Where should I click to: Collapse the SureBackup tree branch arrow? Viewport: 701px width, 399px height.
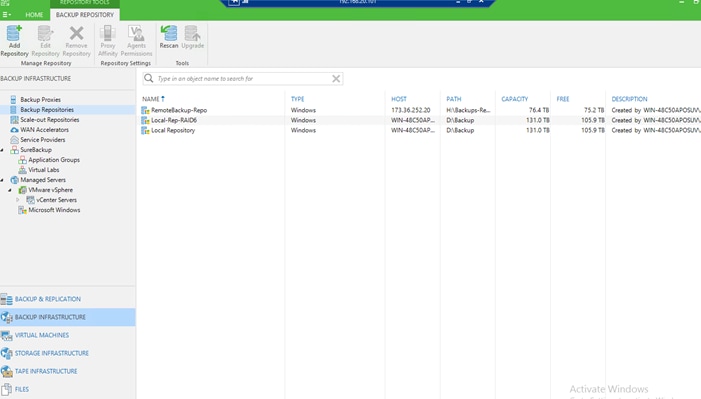pyautogui.click(x=3, y=150)
